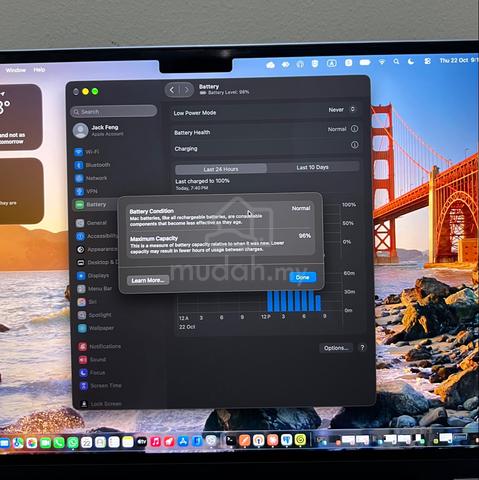The width and height of the screenshot is (479, 480).
Task: Launch WhatsApp from the Dock
Action: (x=73, y=443)
